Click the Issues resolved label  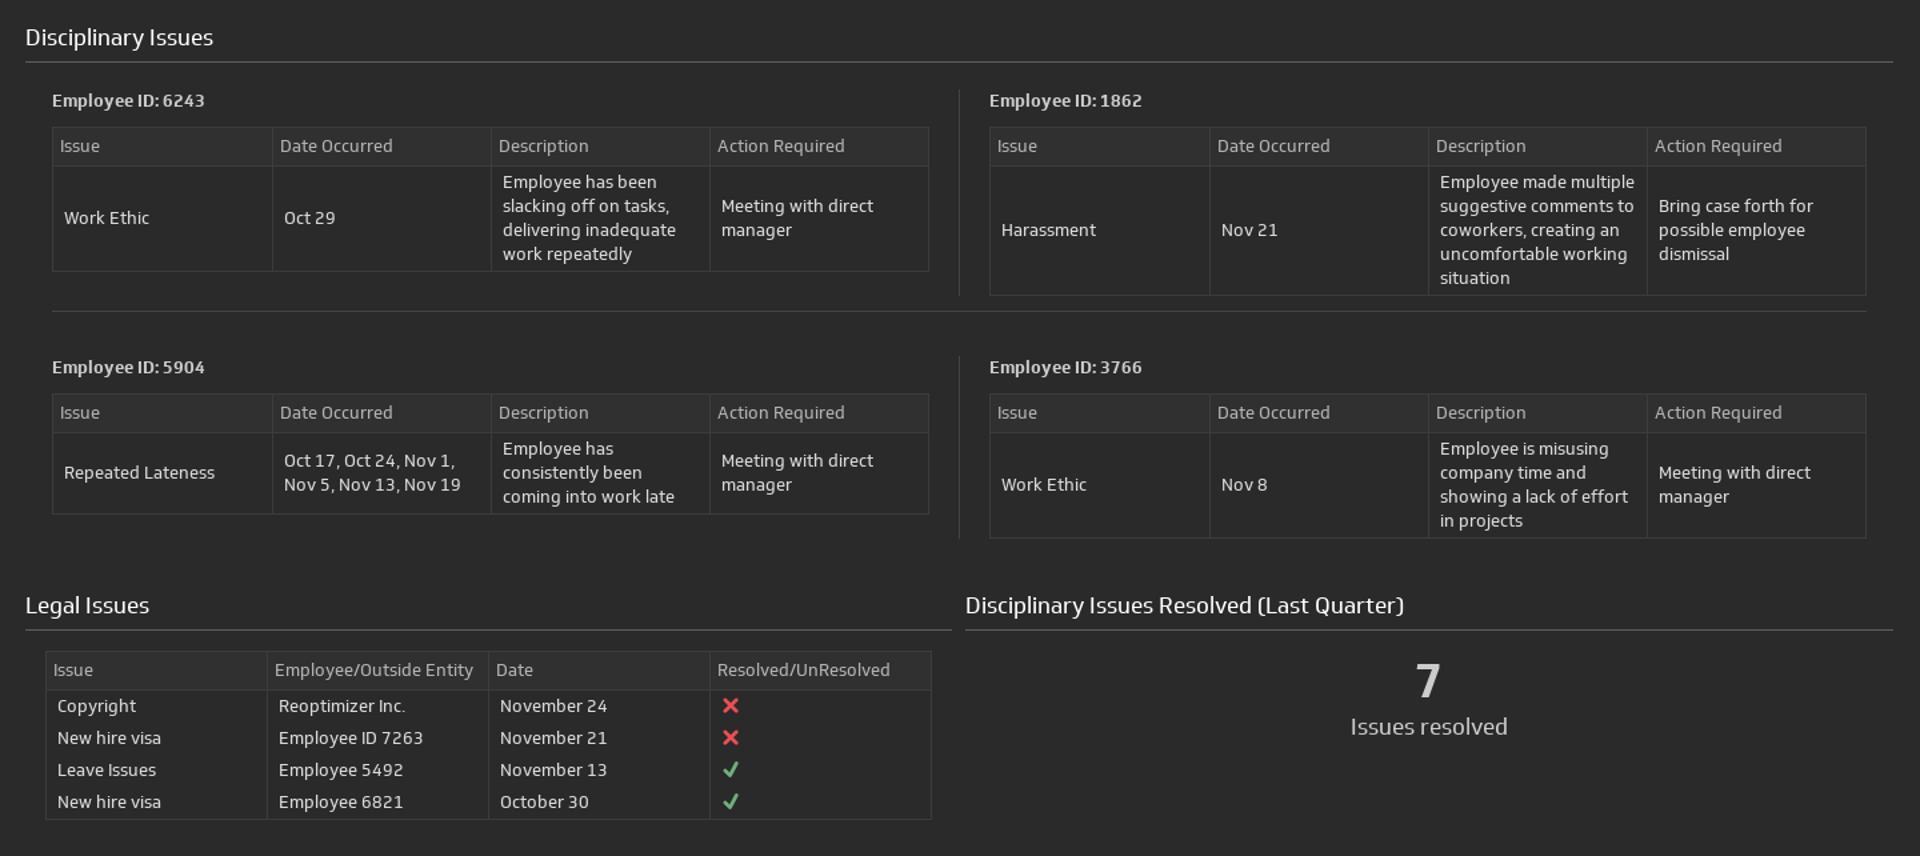1428,727
